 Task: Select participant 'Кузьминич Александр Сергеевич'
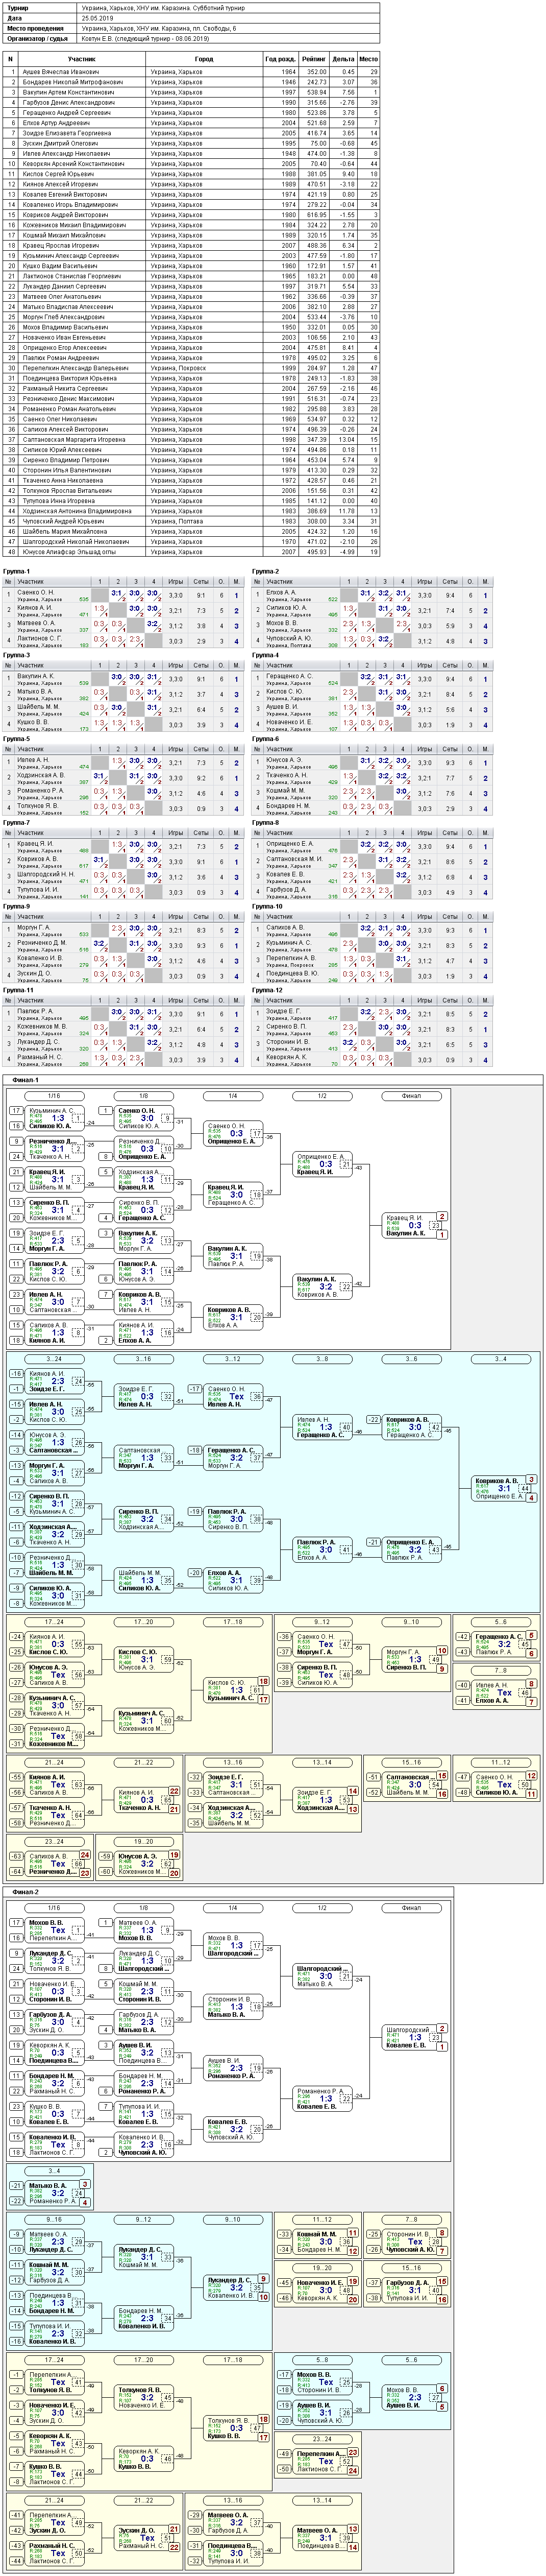click(70, 256)
